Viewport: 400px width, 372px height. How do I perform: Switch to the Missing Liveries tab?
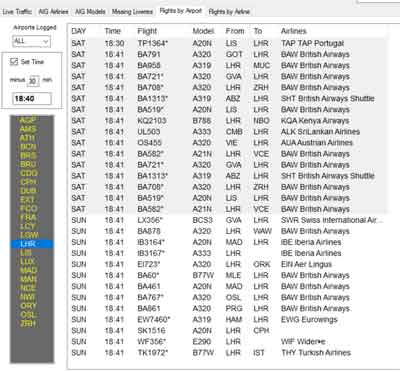pos(132,12)
